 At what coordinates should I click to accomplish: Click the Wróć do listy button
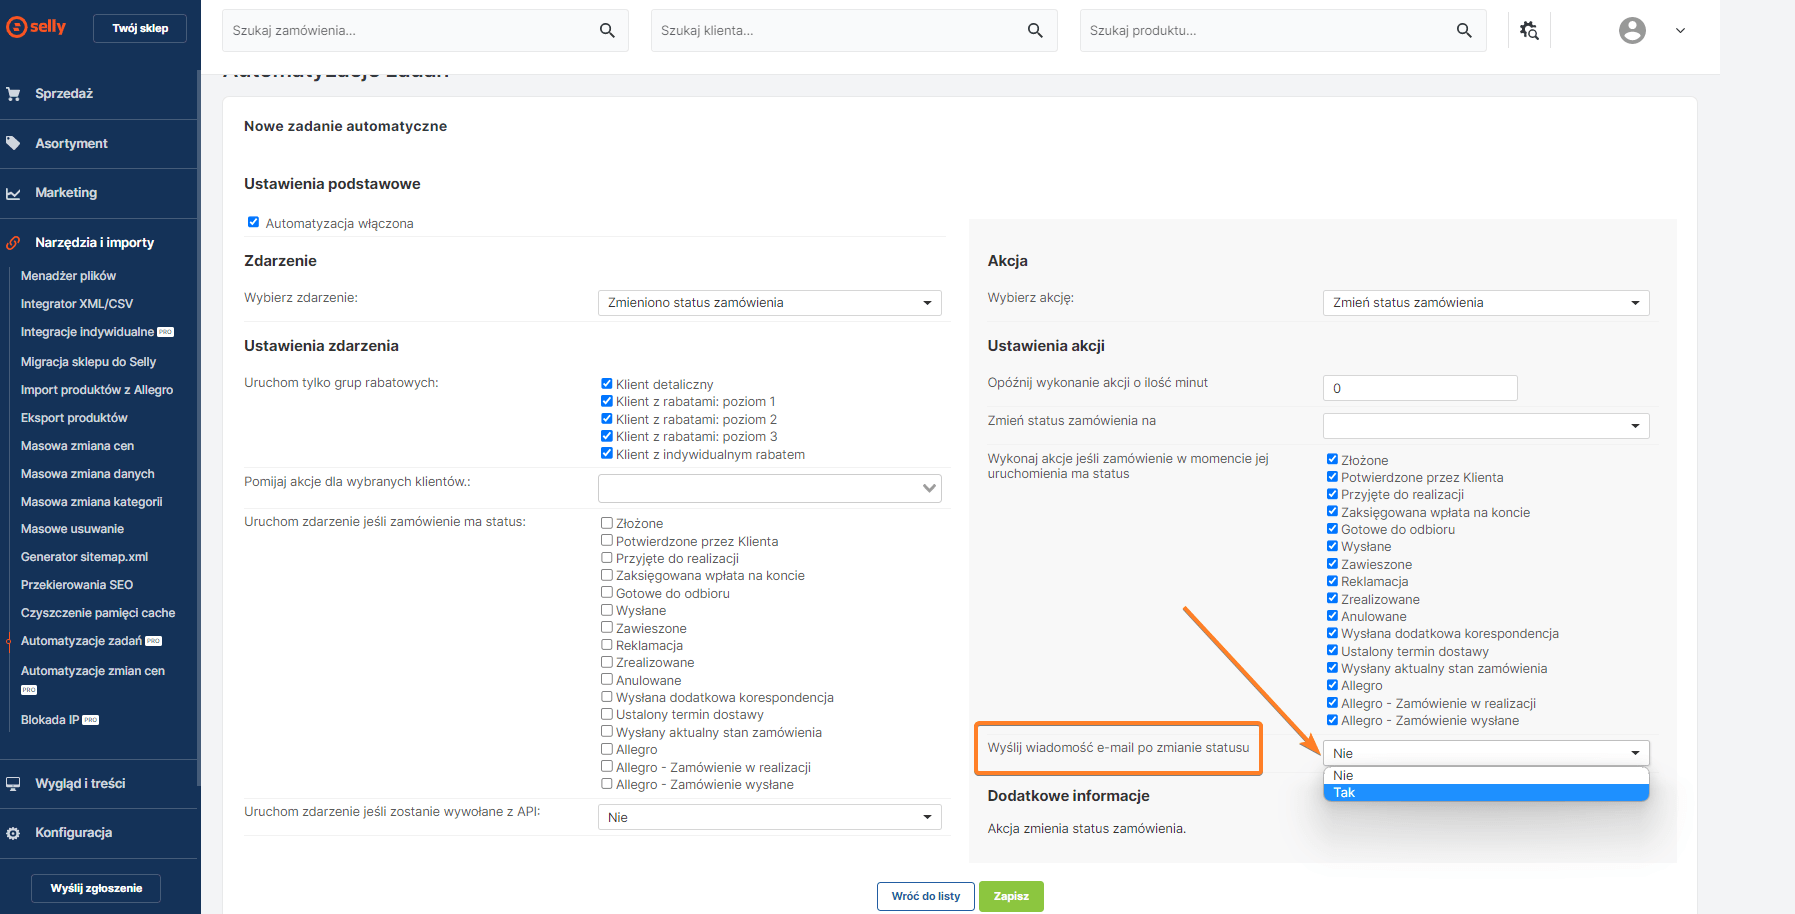[x=925, y=896]
